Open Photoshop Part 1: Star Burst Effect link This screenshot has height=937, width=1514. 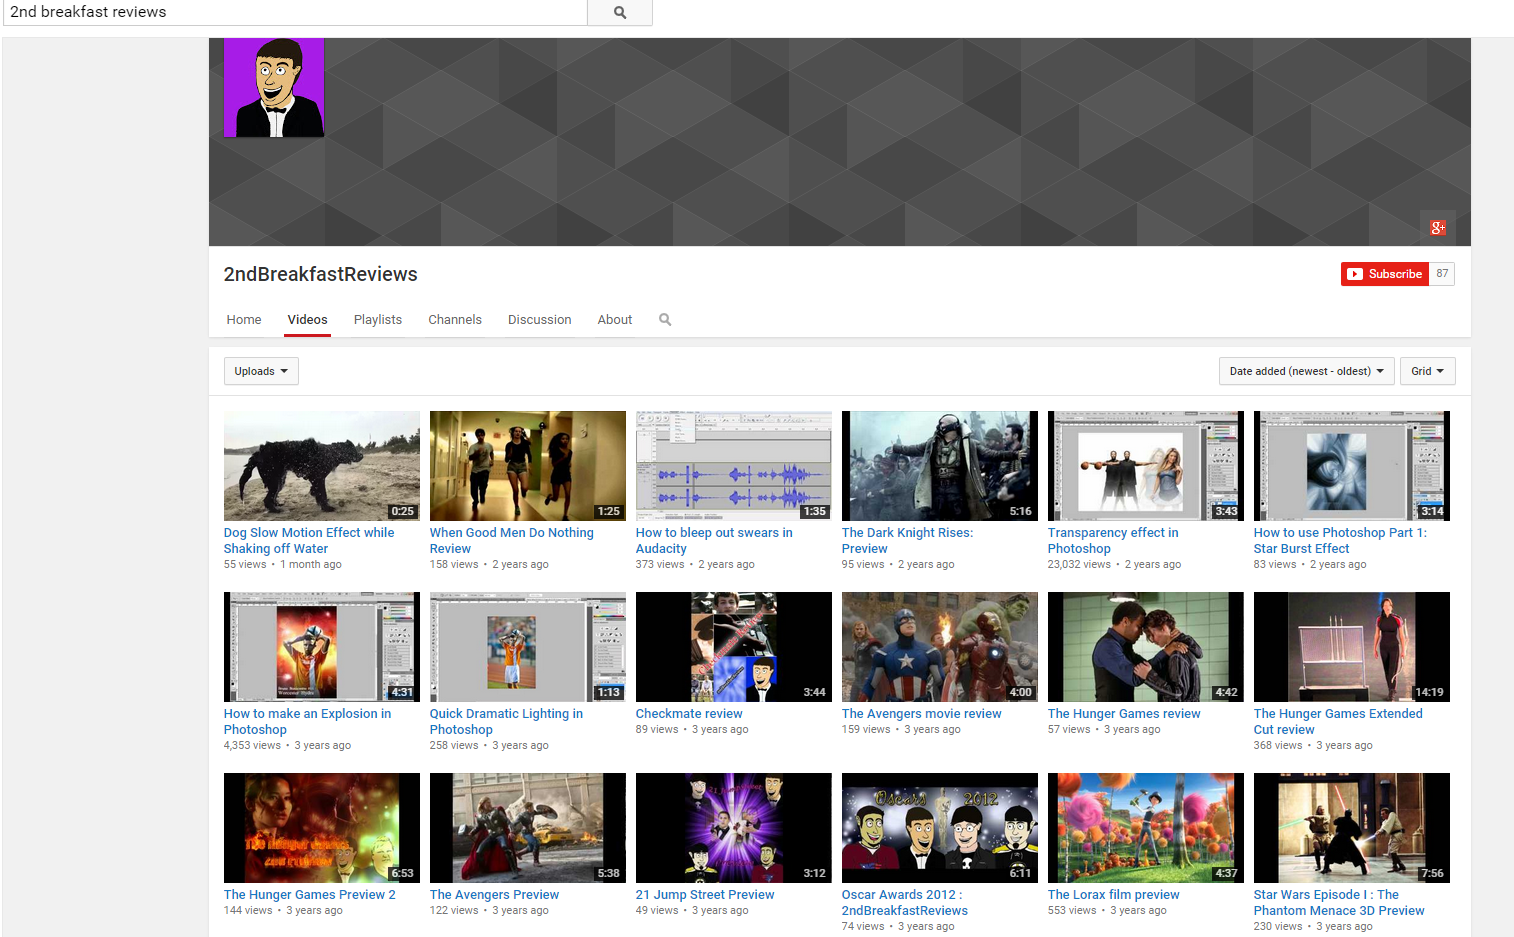tap(1340, 541)
